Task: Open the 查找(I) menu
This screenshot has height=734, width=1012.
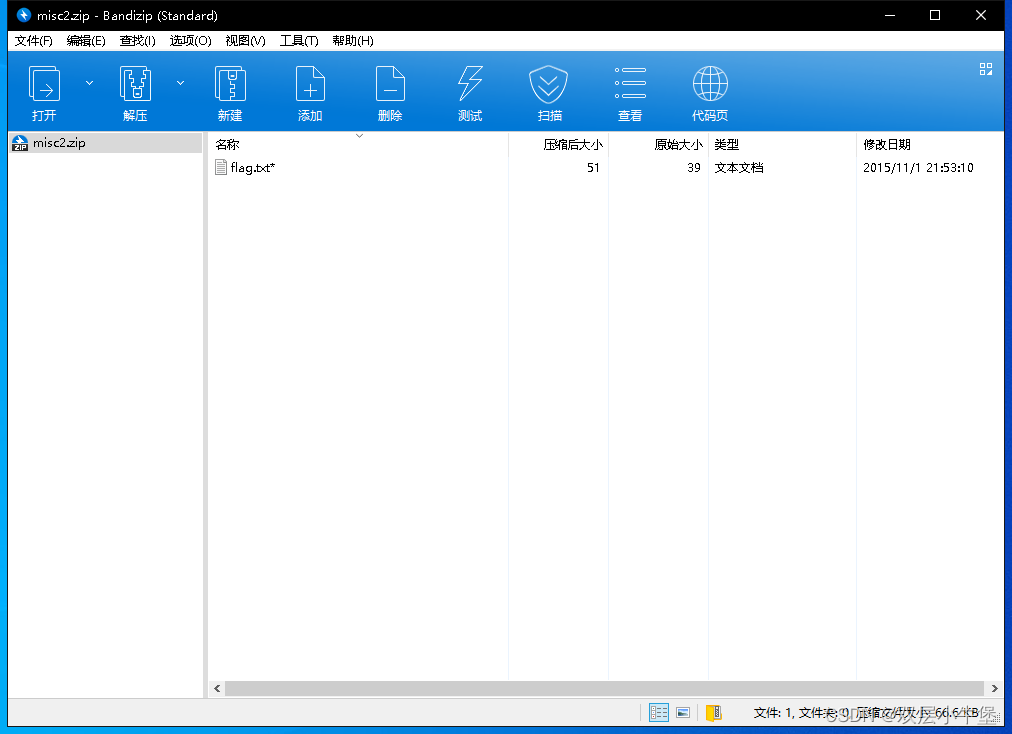Action: 137,41
